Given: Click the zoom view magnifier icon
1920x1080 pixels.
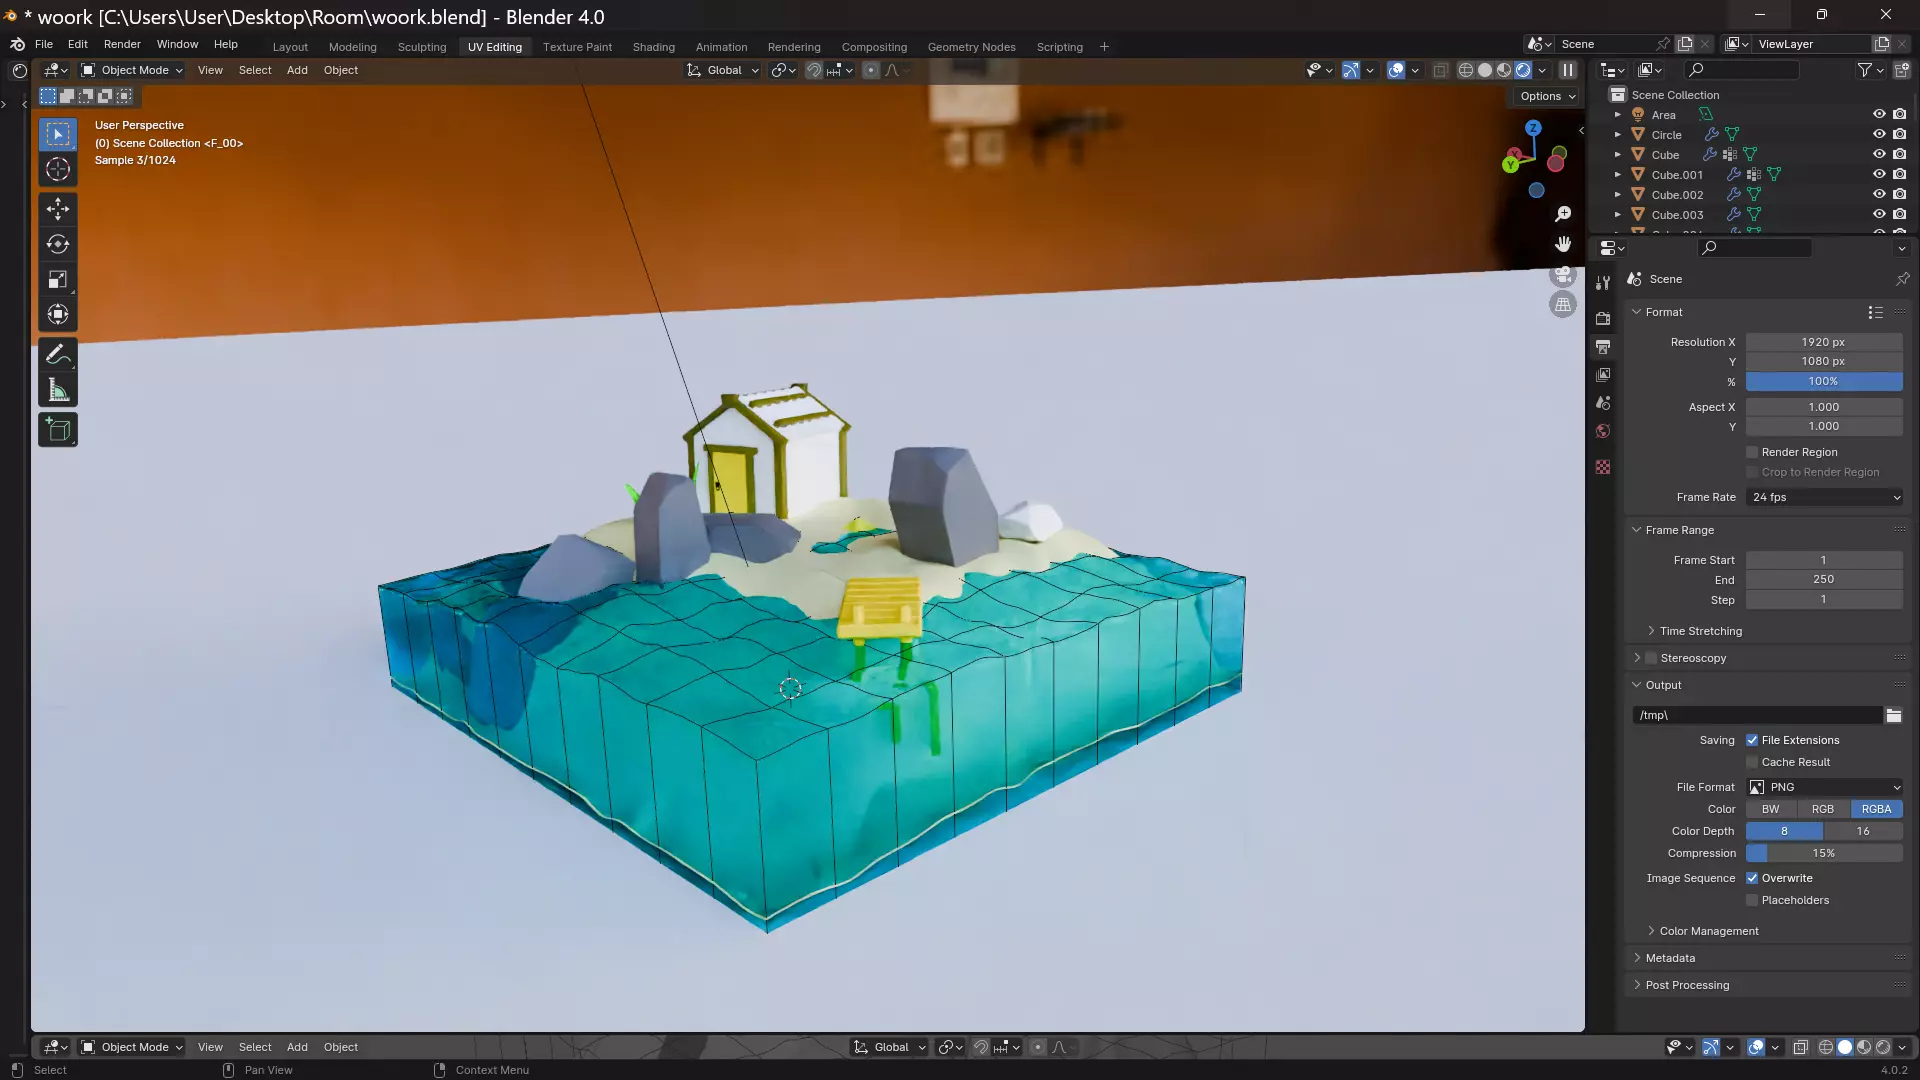Looking at the screenshot, I should point(1563,214).
